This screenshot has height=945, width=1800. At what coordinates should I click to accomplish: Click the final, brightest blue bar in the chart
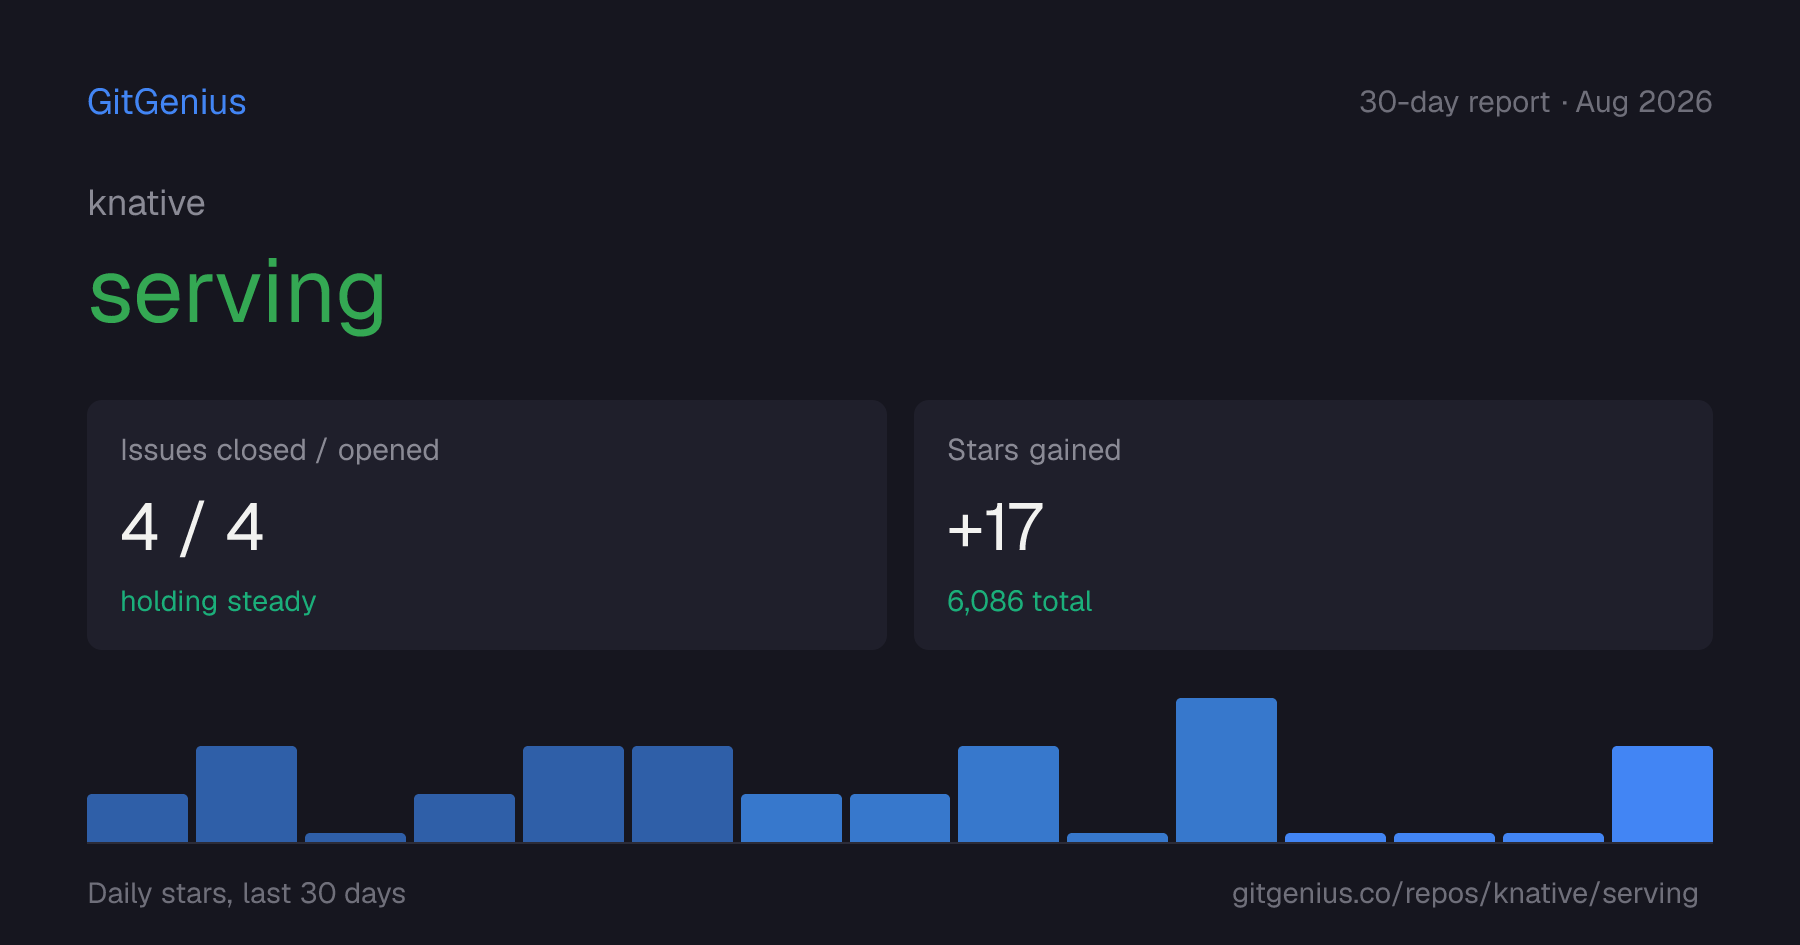tap(1662, 794)
